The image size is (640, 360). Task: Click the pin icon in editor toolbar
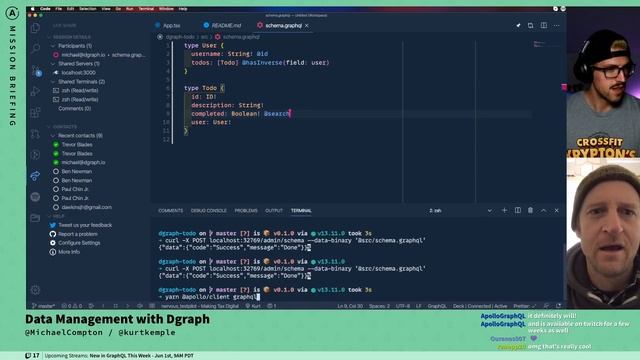pos(518,25)
